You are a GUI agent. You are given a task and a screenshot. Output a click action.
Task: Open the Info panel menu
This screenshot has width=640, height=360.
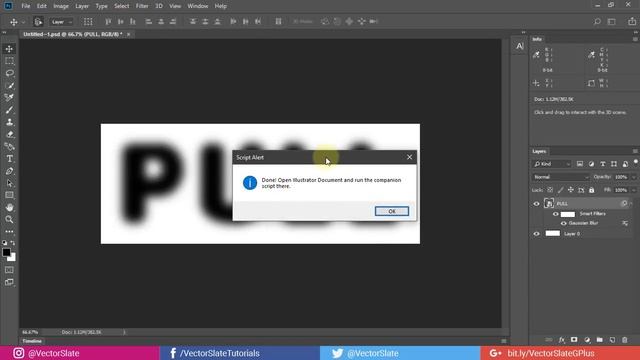click(635, 39)
